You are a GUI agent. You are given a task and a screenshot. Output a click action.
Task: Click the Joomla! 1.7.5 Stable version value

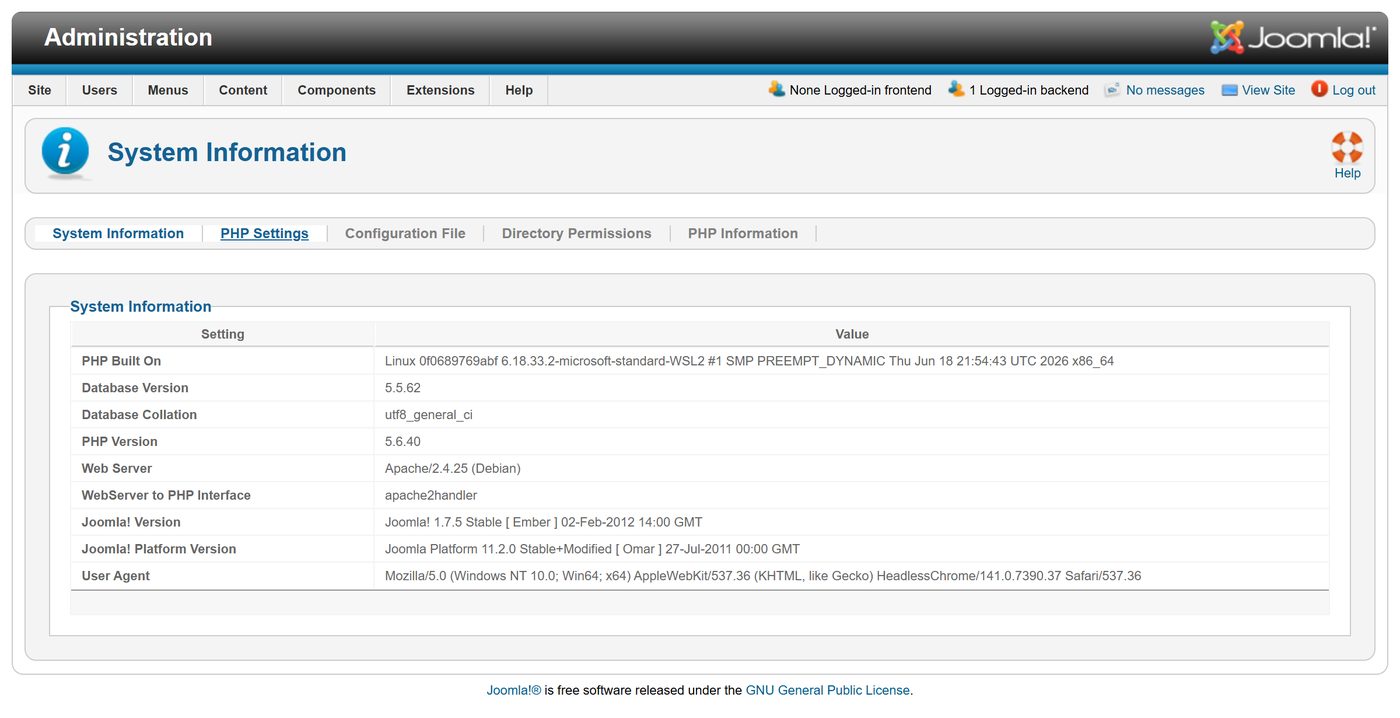pos(544,523)
